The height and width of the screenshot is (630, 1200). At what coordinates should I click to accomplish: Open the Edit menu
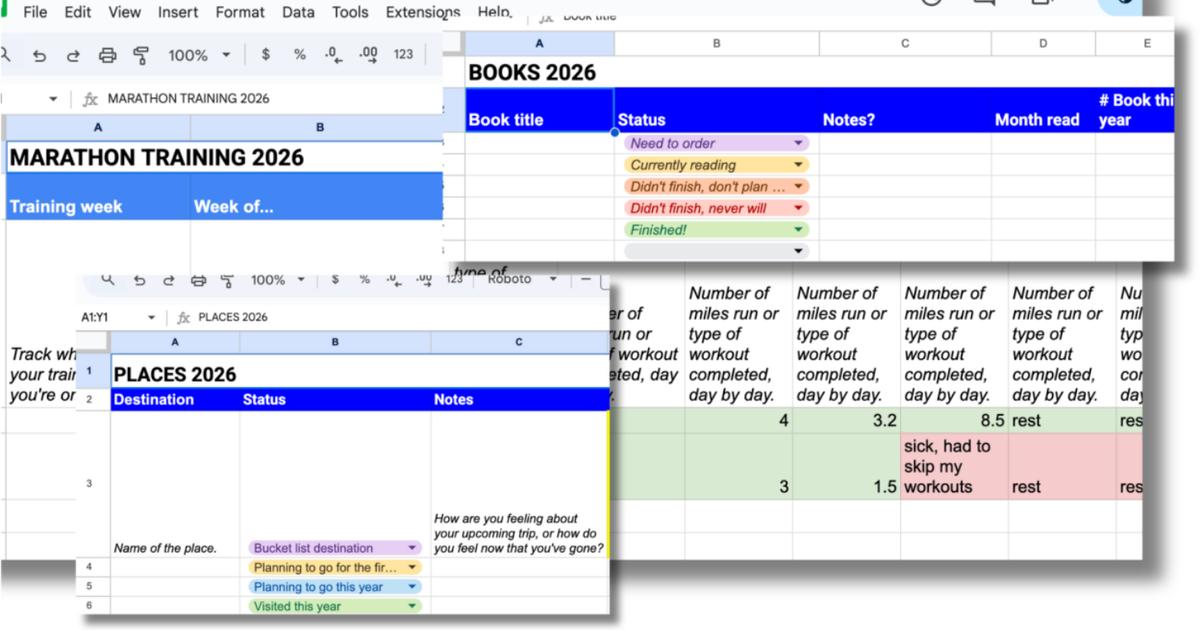[x=77, y=13]
